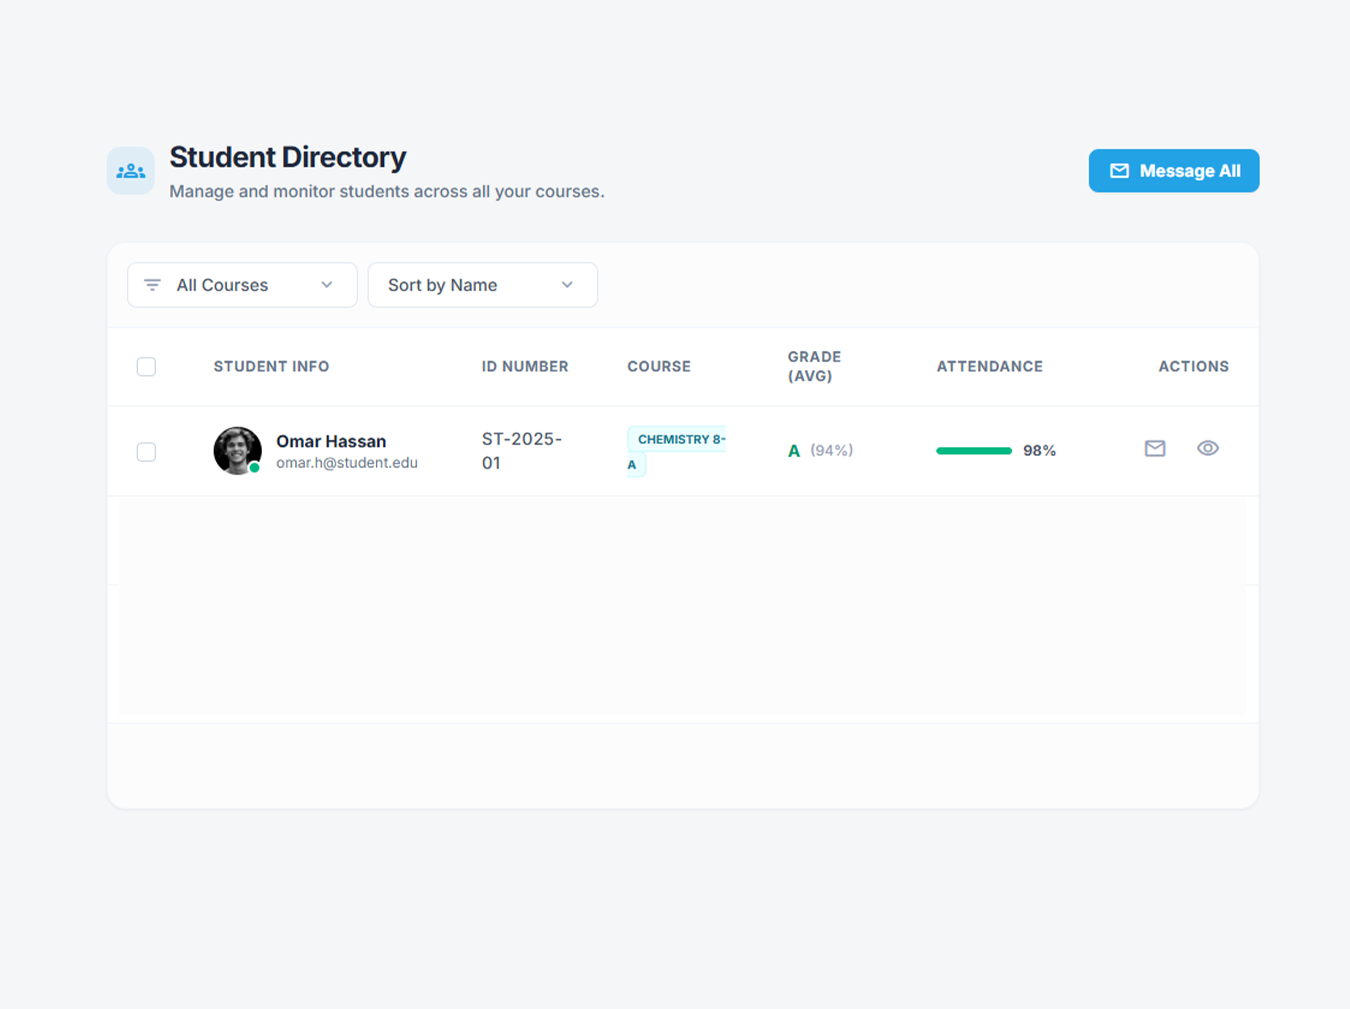Tick the checkbox for Omar Hassan
The image size is (1350, 1009).
coord(146,451)
